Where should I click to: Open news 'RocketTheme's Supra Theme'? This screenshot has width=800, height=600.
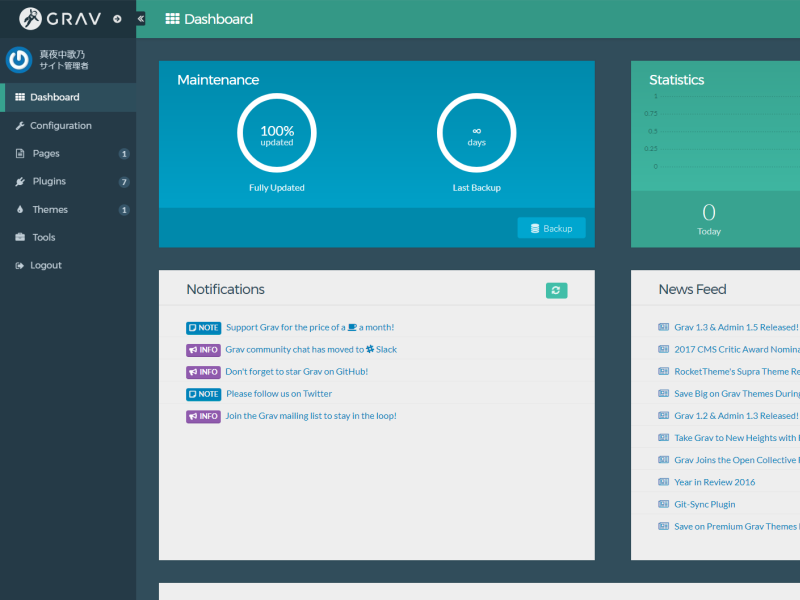737,371
